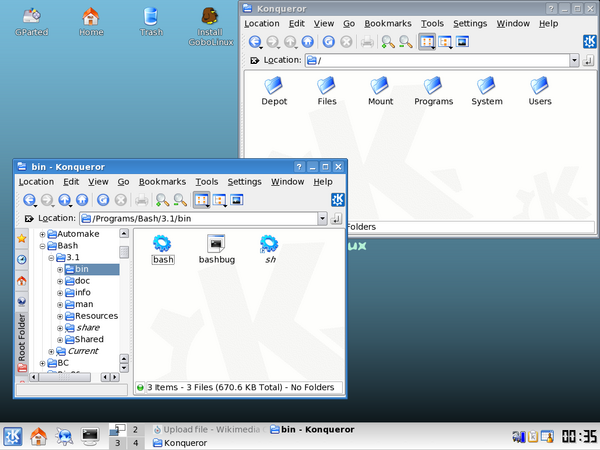The width and height of the screenshot is (600, 450).
Task: Switch to Tree View in bin window
Action: [x=219, y=200]
